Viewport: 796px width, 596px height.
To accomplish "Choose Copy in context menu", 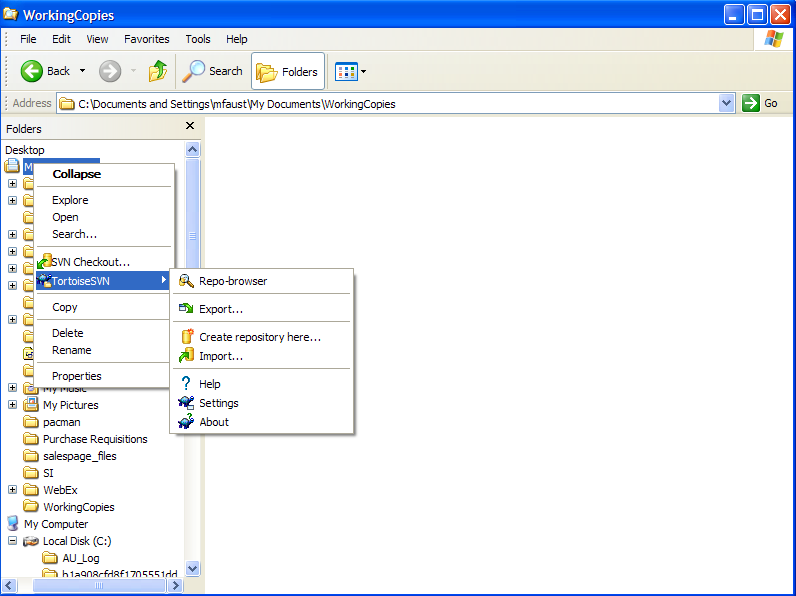I will point(103,307).
